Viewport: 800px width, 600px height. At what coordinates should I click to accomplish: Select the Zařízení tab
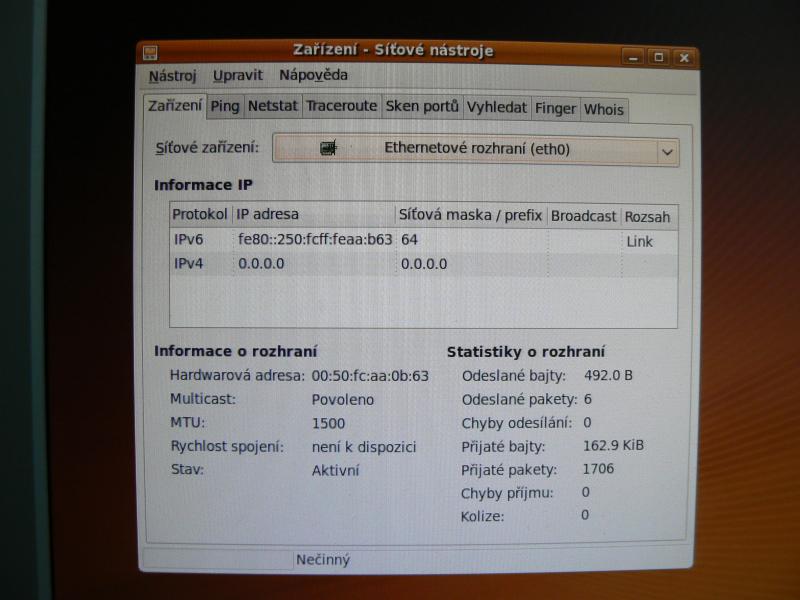click(175, 106)
